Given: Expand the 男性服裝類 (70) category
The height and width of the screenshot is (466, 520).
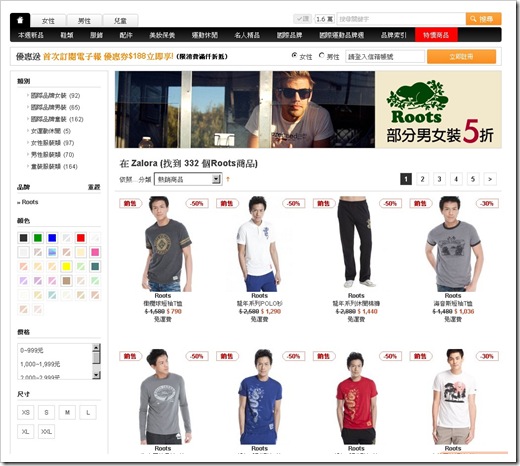Looking at the screenshot, I should click(x=52, y=155).
